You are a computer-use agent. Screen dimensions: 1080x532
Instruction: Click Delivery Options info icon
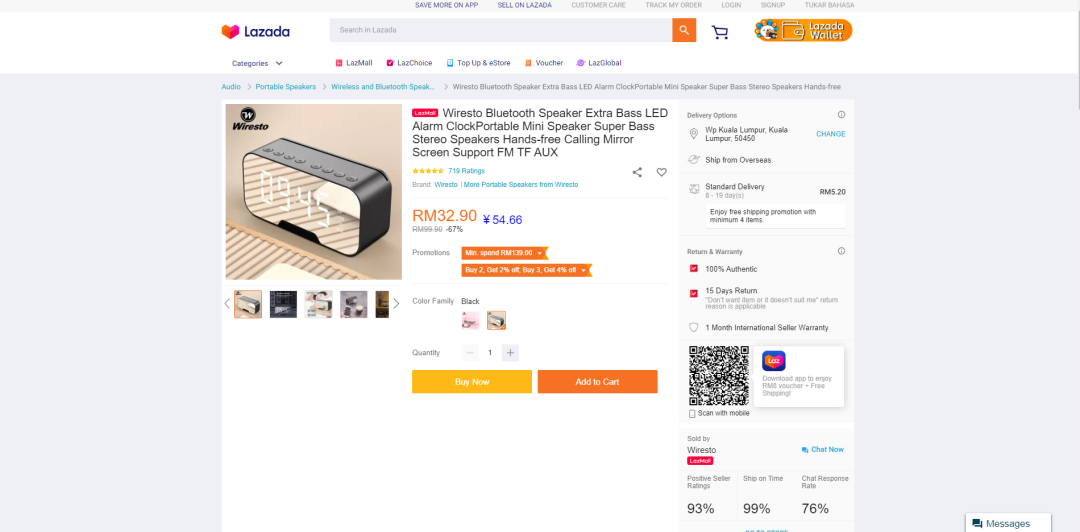841,115
